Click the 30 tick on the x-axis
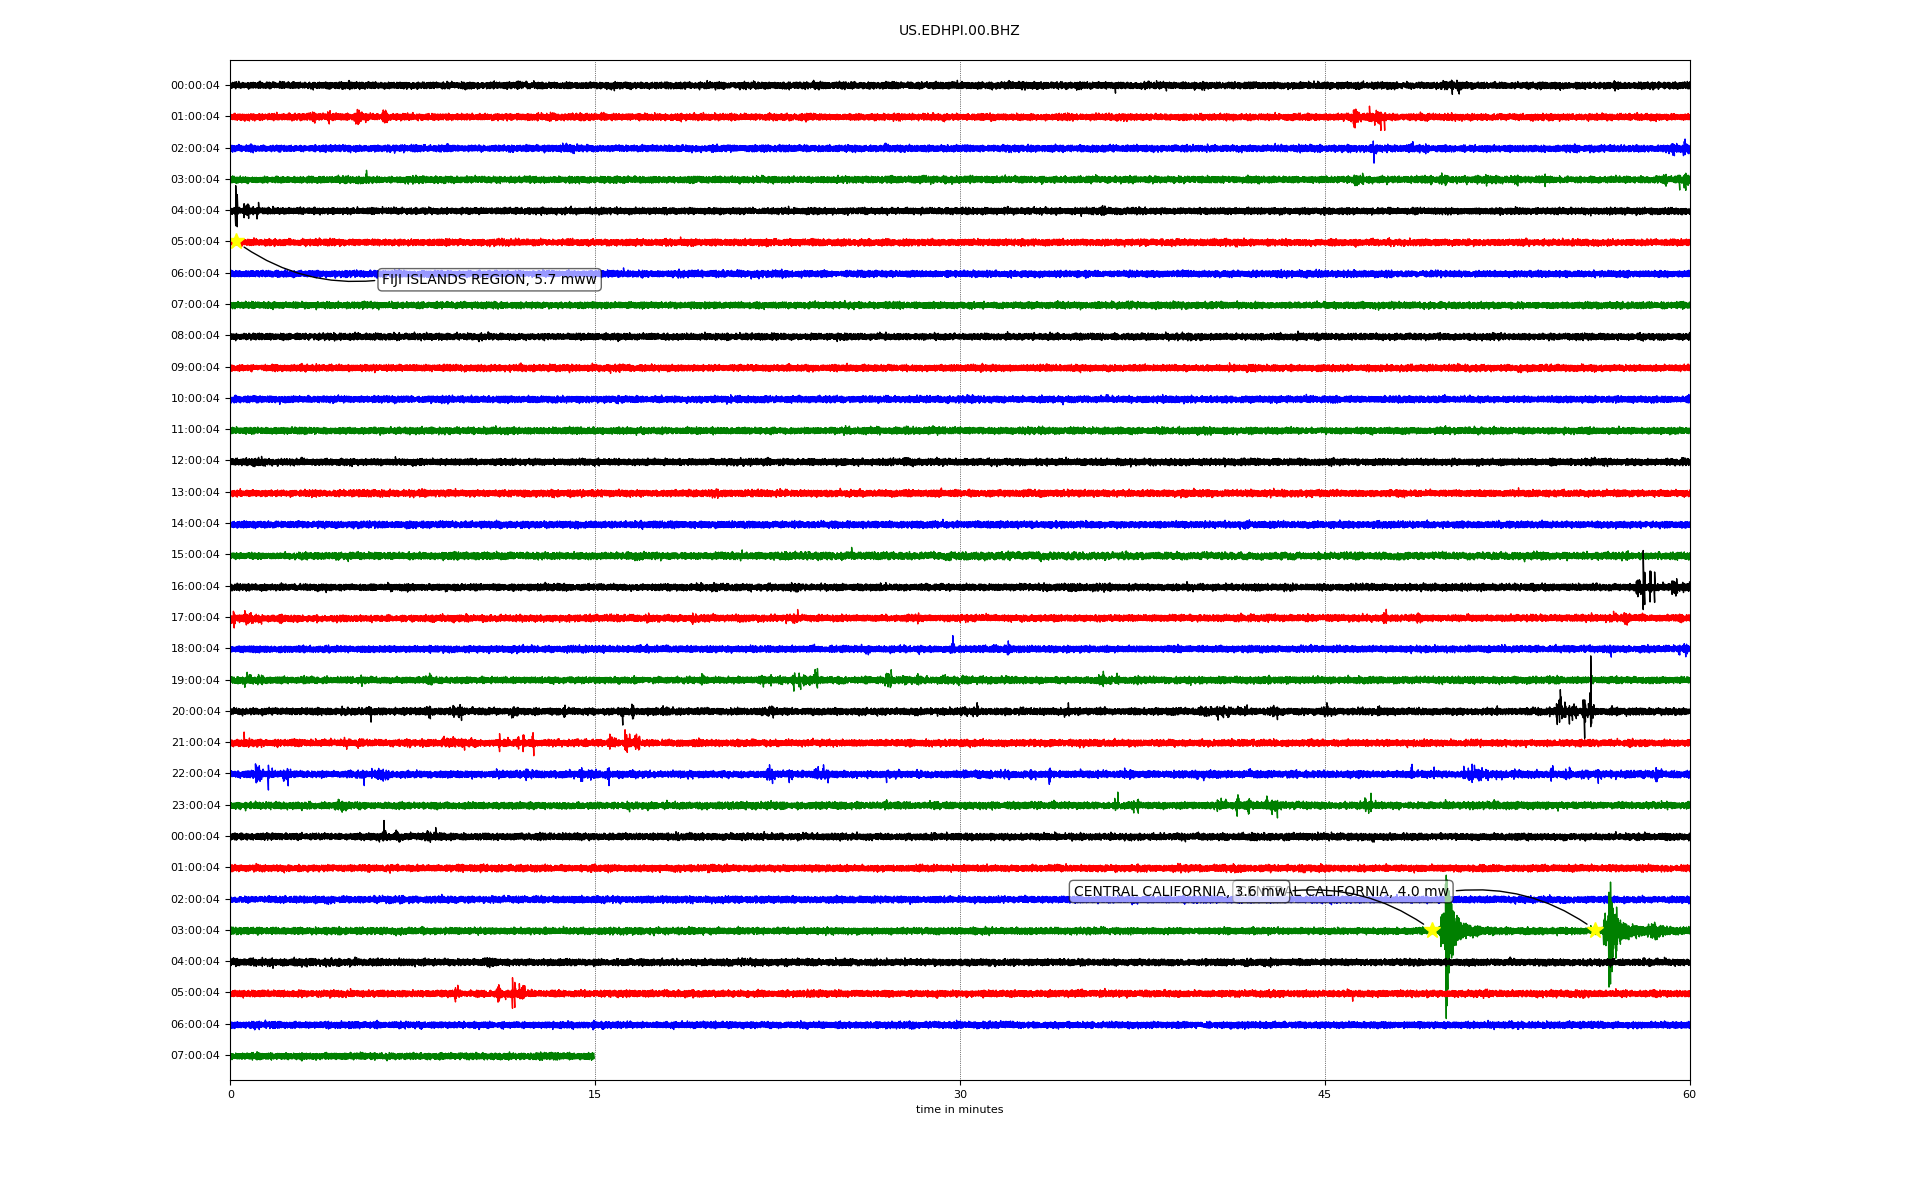The width and height of the screenshot is (1920, 1200). (960, 1094)
